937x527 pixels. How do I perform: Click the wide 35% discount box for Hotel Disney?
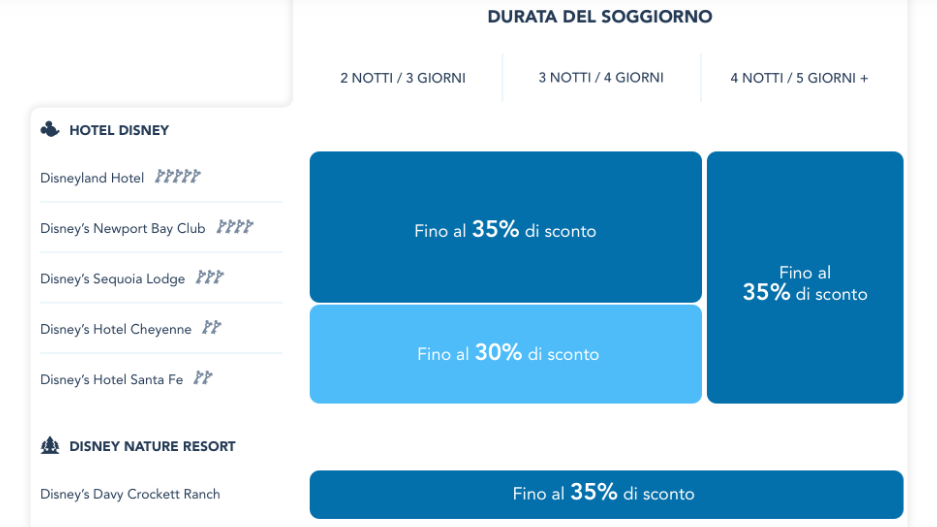click(x=506, y=227)
